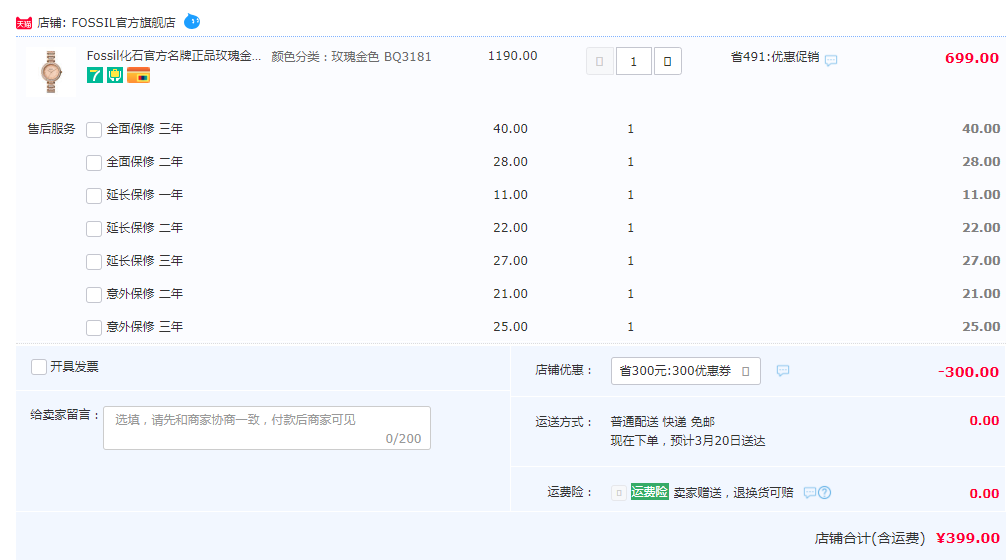Click the store total ¥399.00

pyautogui.click(x=968, y=538)
